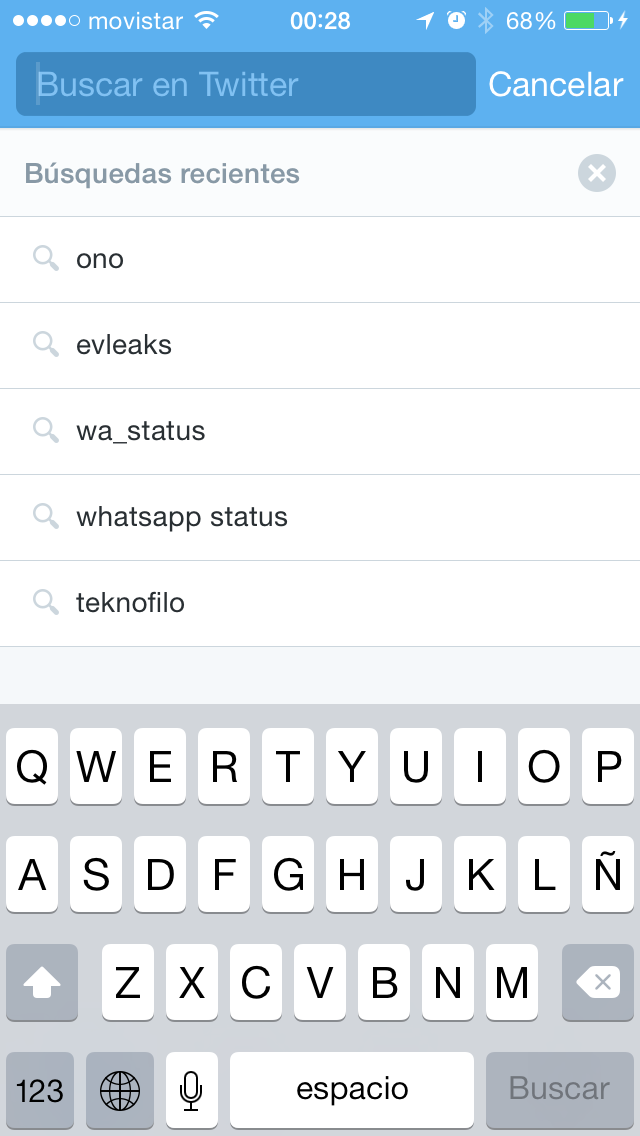Image resolution: width=640 pixels, height=1136 pixels.
Task: Tap the magnifier icon beside evleaks
Action: coord(46,345)
